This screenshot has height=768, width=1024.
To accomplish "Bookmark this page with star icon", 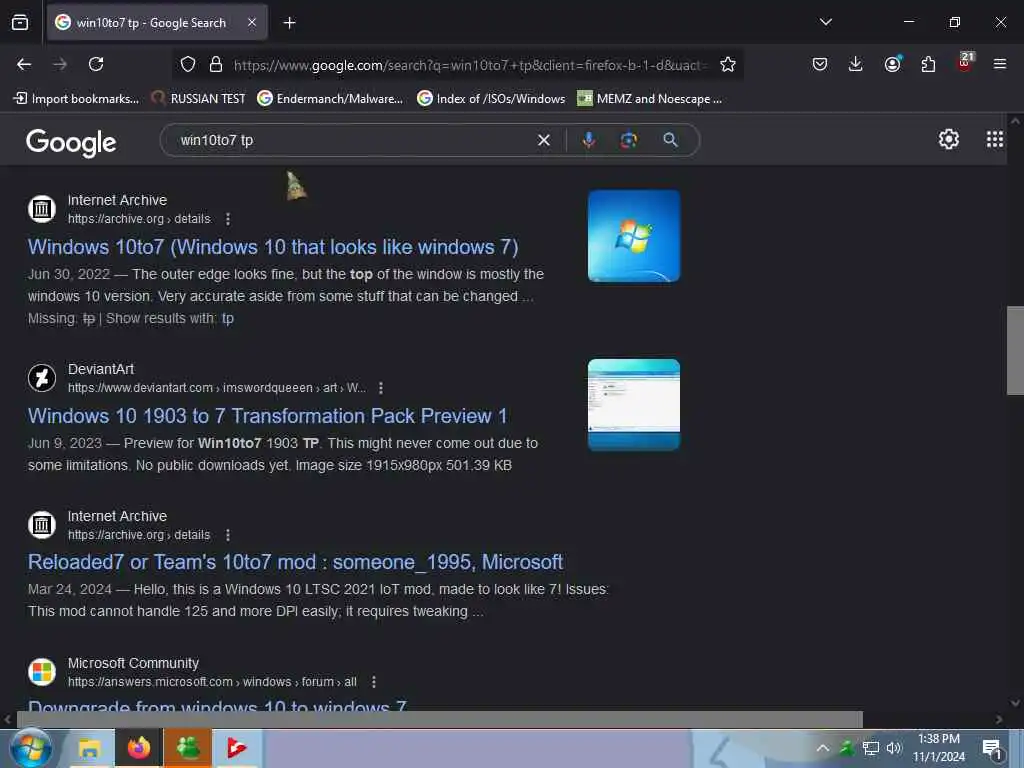I will pos(728,65).
